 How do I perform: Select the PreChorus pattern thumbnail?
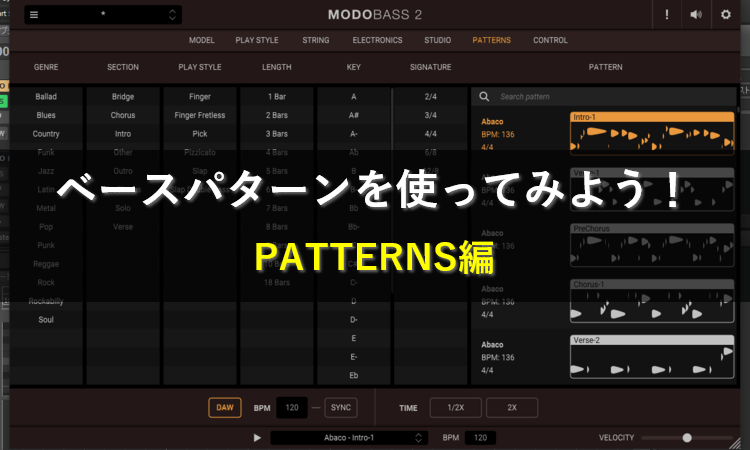point(652,245)
